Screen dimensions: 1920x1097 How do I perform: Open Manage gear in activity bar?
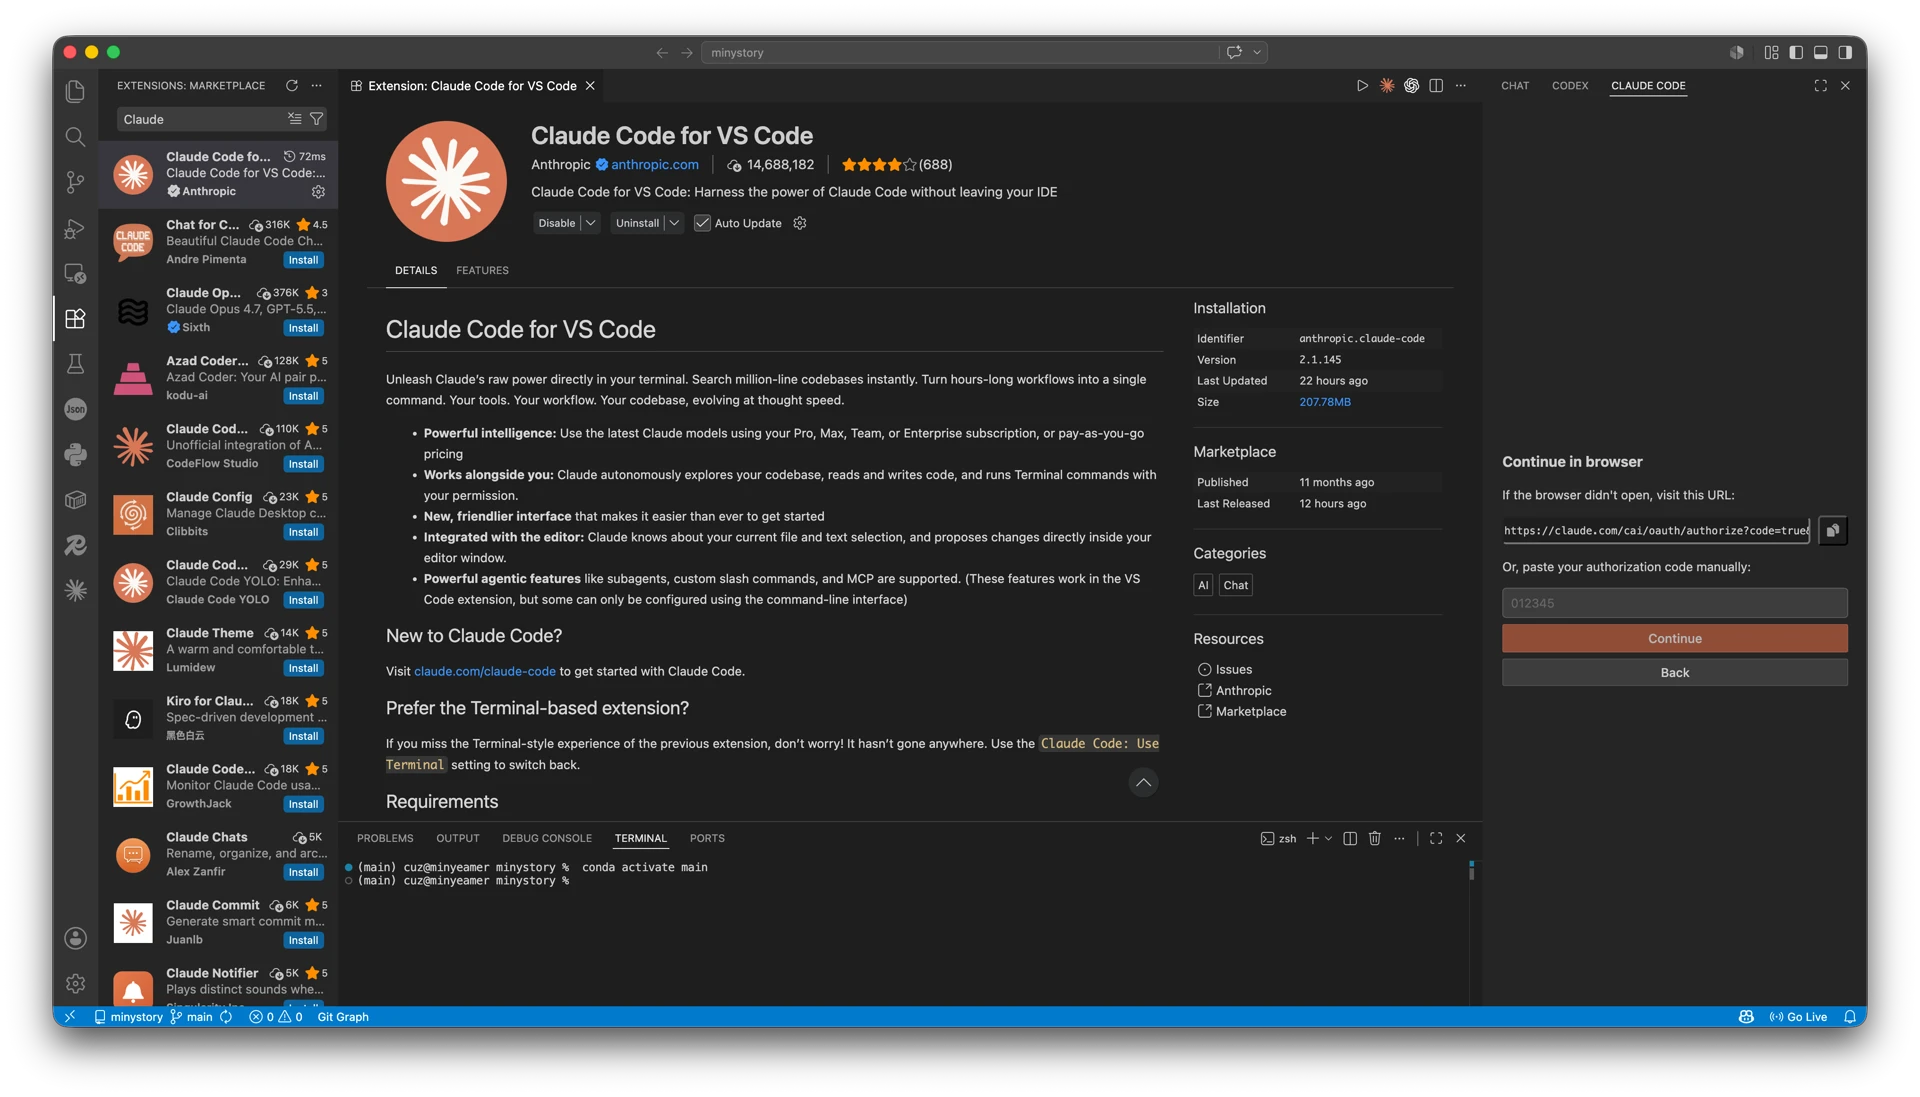point(75,983)
